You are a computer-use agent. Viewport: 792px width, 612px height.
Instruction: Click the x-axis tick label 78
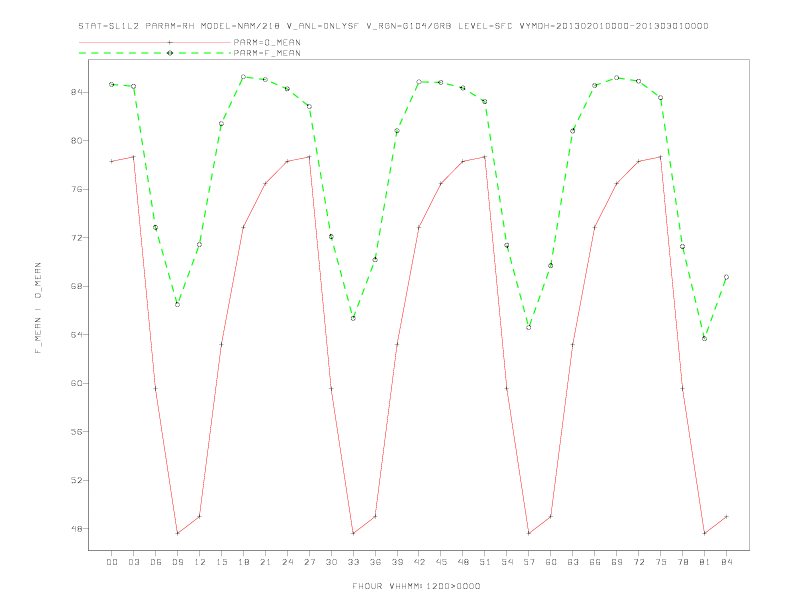(683, 562)
